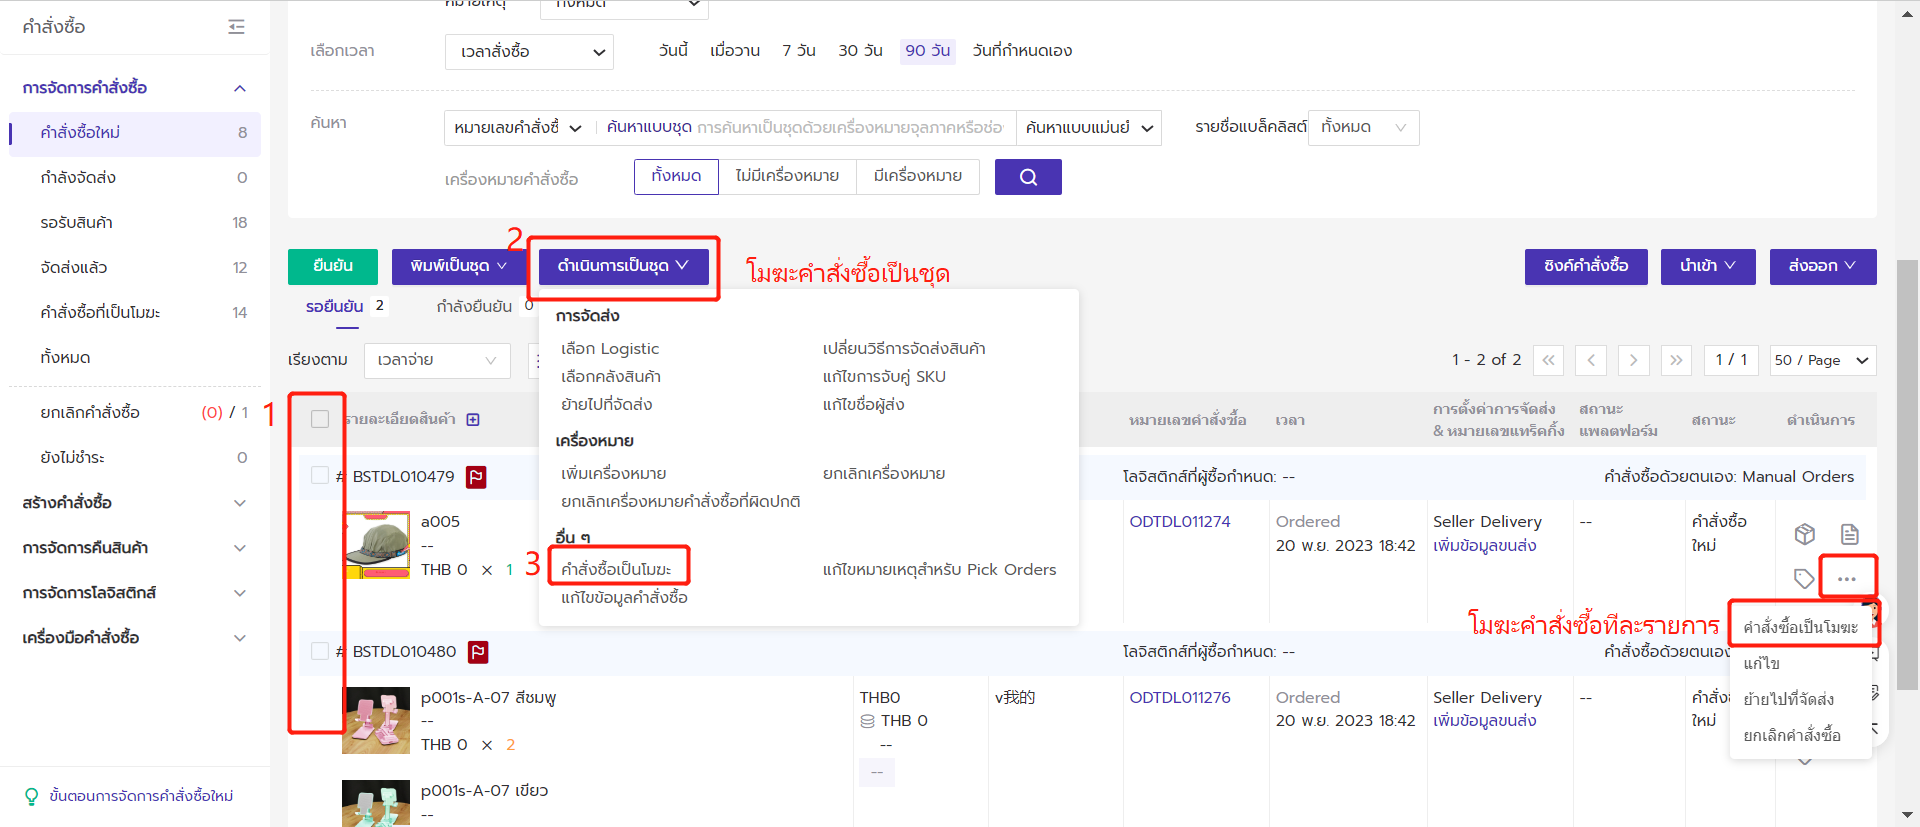
Task: Check the box for order BSTDL010480
Action: (x=320, y=651)
